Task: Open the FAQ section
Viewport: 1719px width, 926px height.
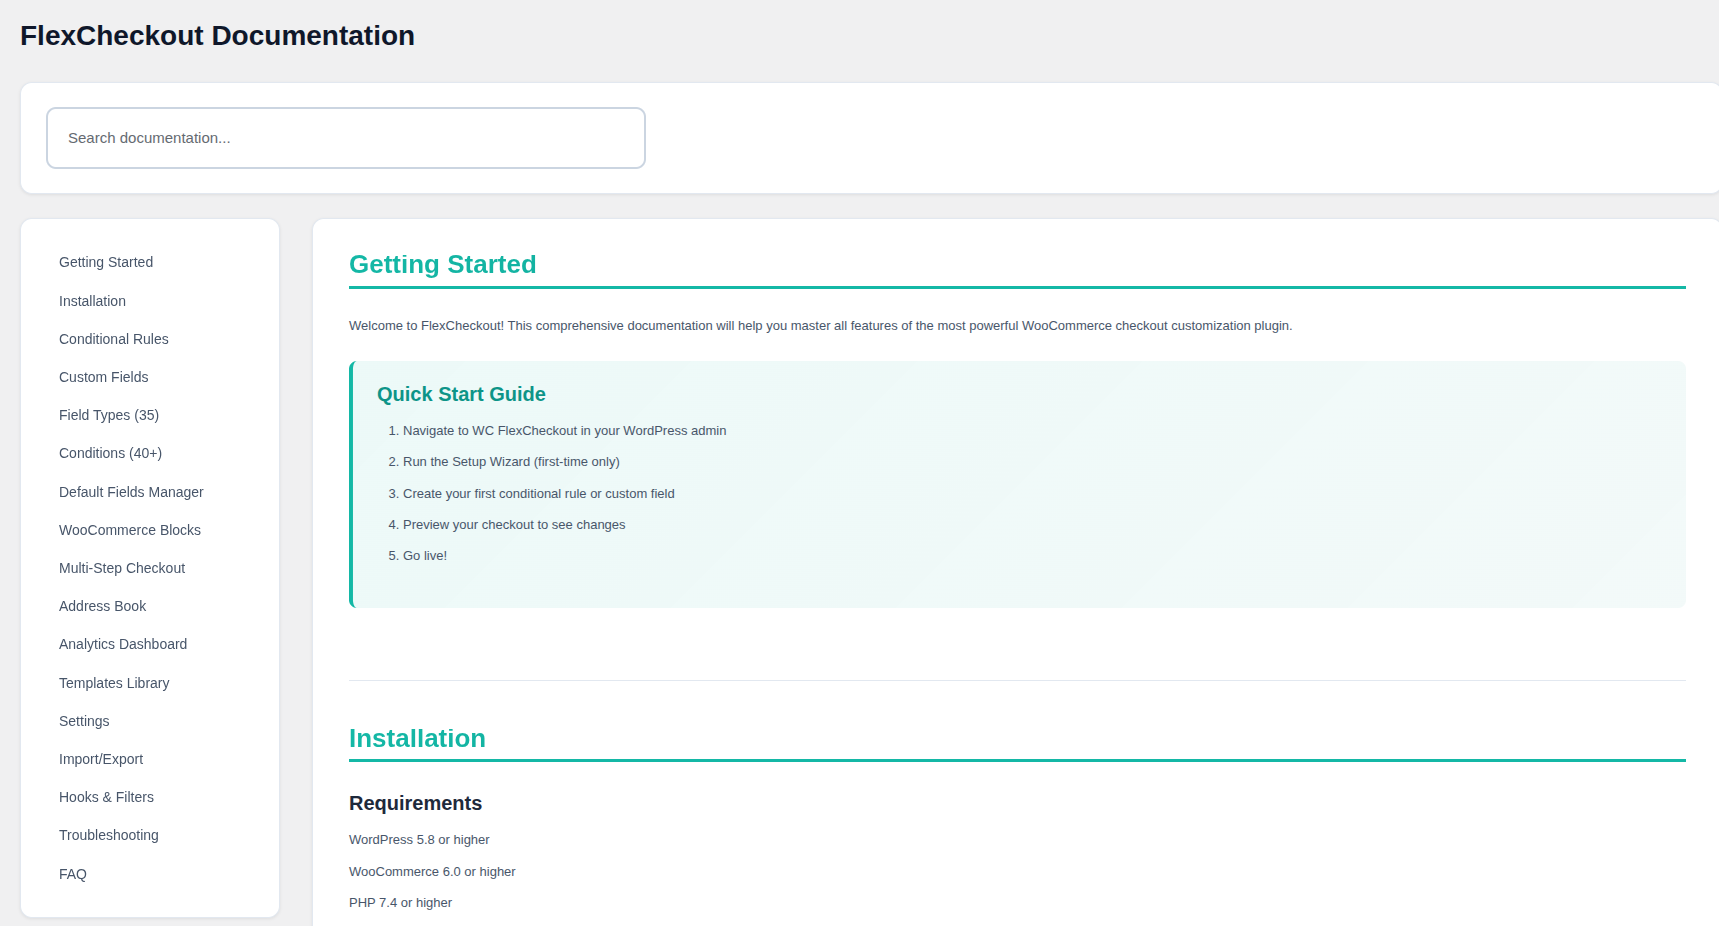Action: tap(72, 874)
